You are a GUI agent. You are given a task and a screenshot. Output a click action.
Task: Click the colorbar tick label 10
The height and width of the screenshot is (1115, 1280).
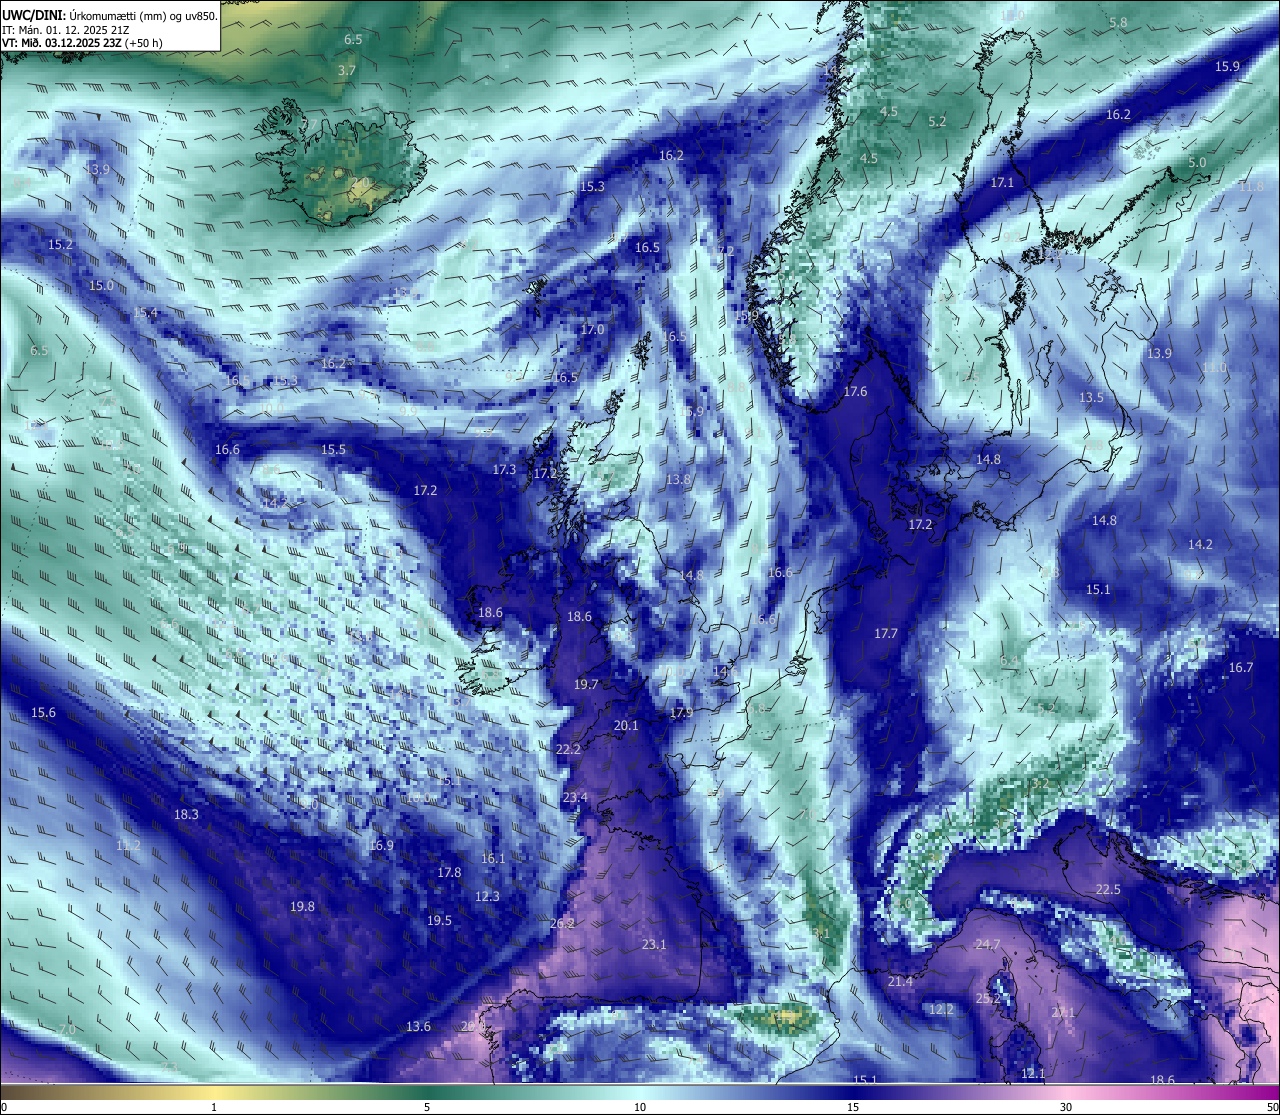pos(640,1106)
